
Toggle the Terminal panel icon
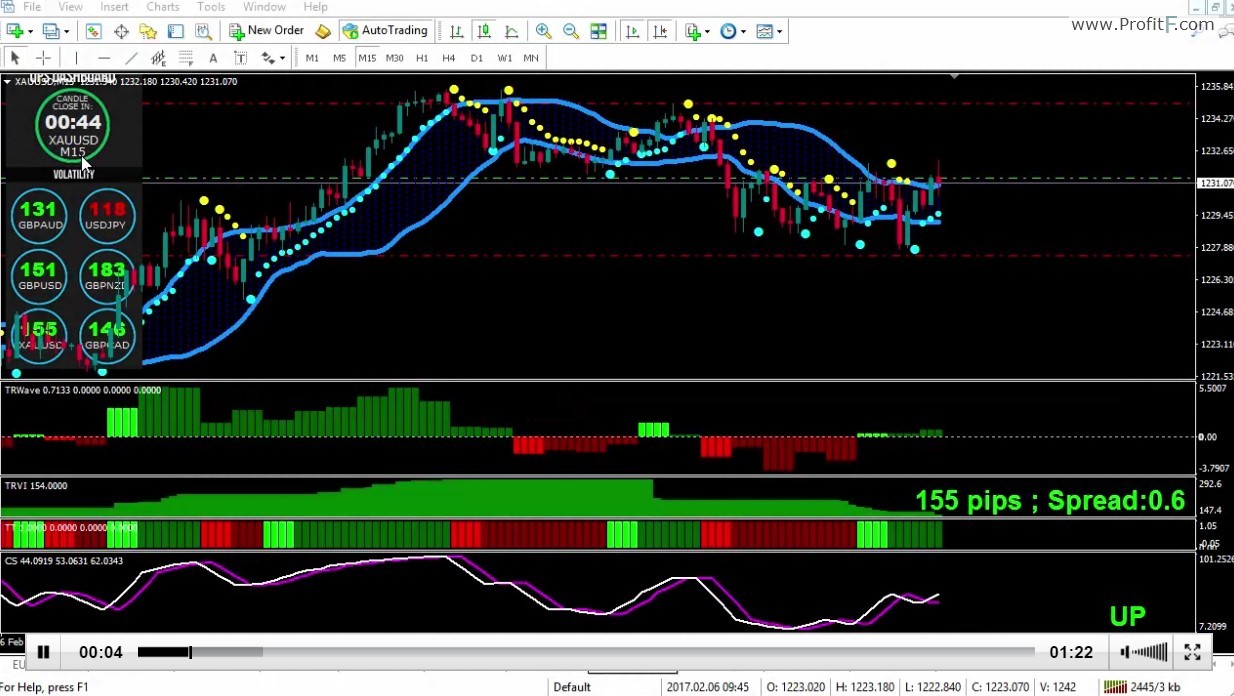coord(175,31)
